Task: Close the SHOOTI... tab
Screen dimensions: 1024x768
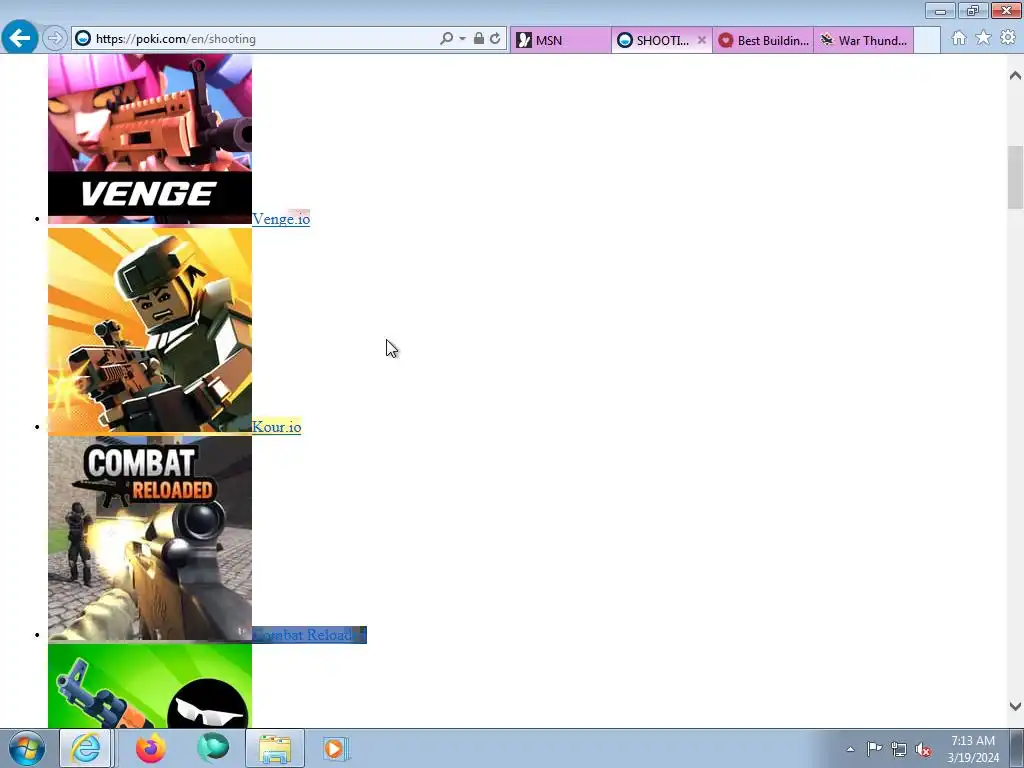Action: (701, 40)
